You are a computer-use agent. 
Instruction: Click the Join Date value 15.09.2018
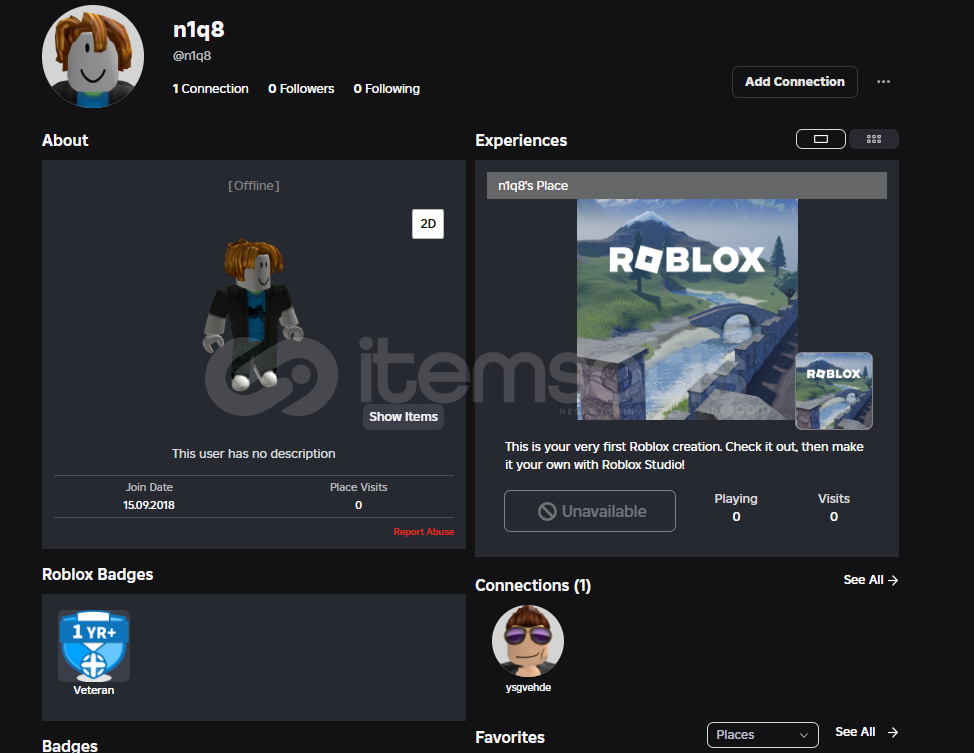[x=149, y=505]
